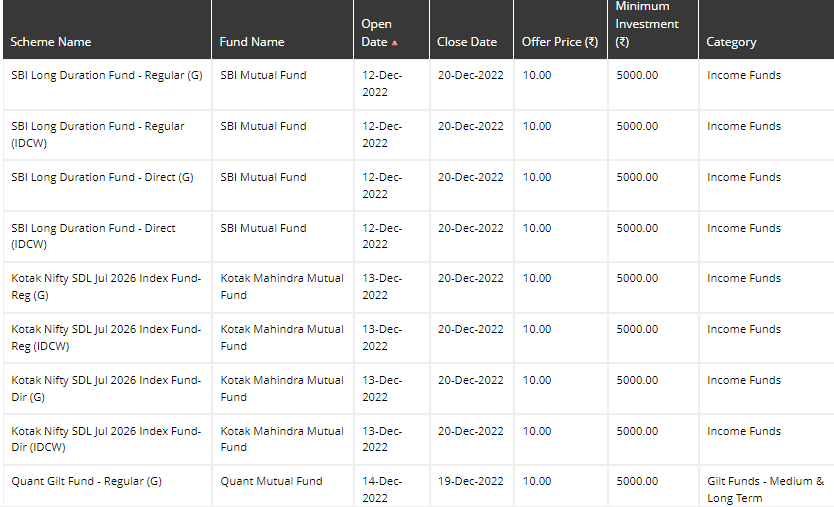The height and width of the screenshot is (507, 834).
Task: Click Income Funds category in first row
Action: 744,76
